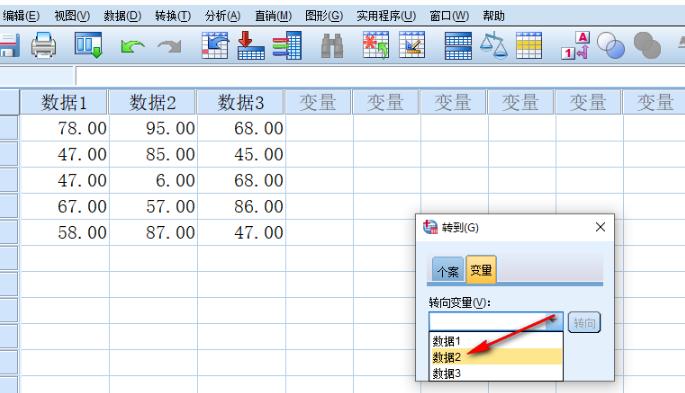Click the Split file icon

[x=458, y=46]
